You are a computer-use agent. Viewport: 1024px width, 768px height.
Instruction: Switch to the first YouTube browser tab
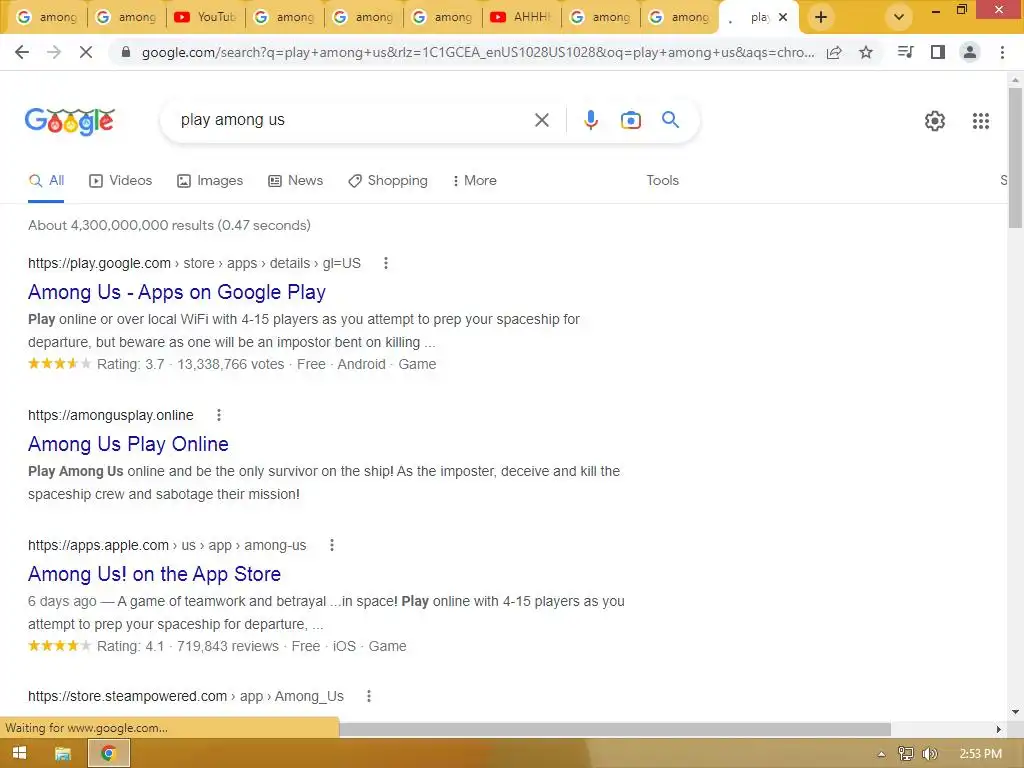pos(206,17)
